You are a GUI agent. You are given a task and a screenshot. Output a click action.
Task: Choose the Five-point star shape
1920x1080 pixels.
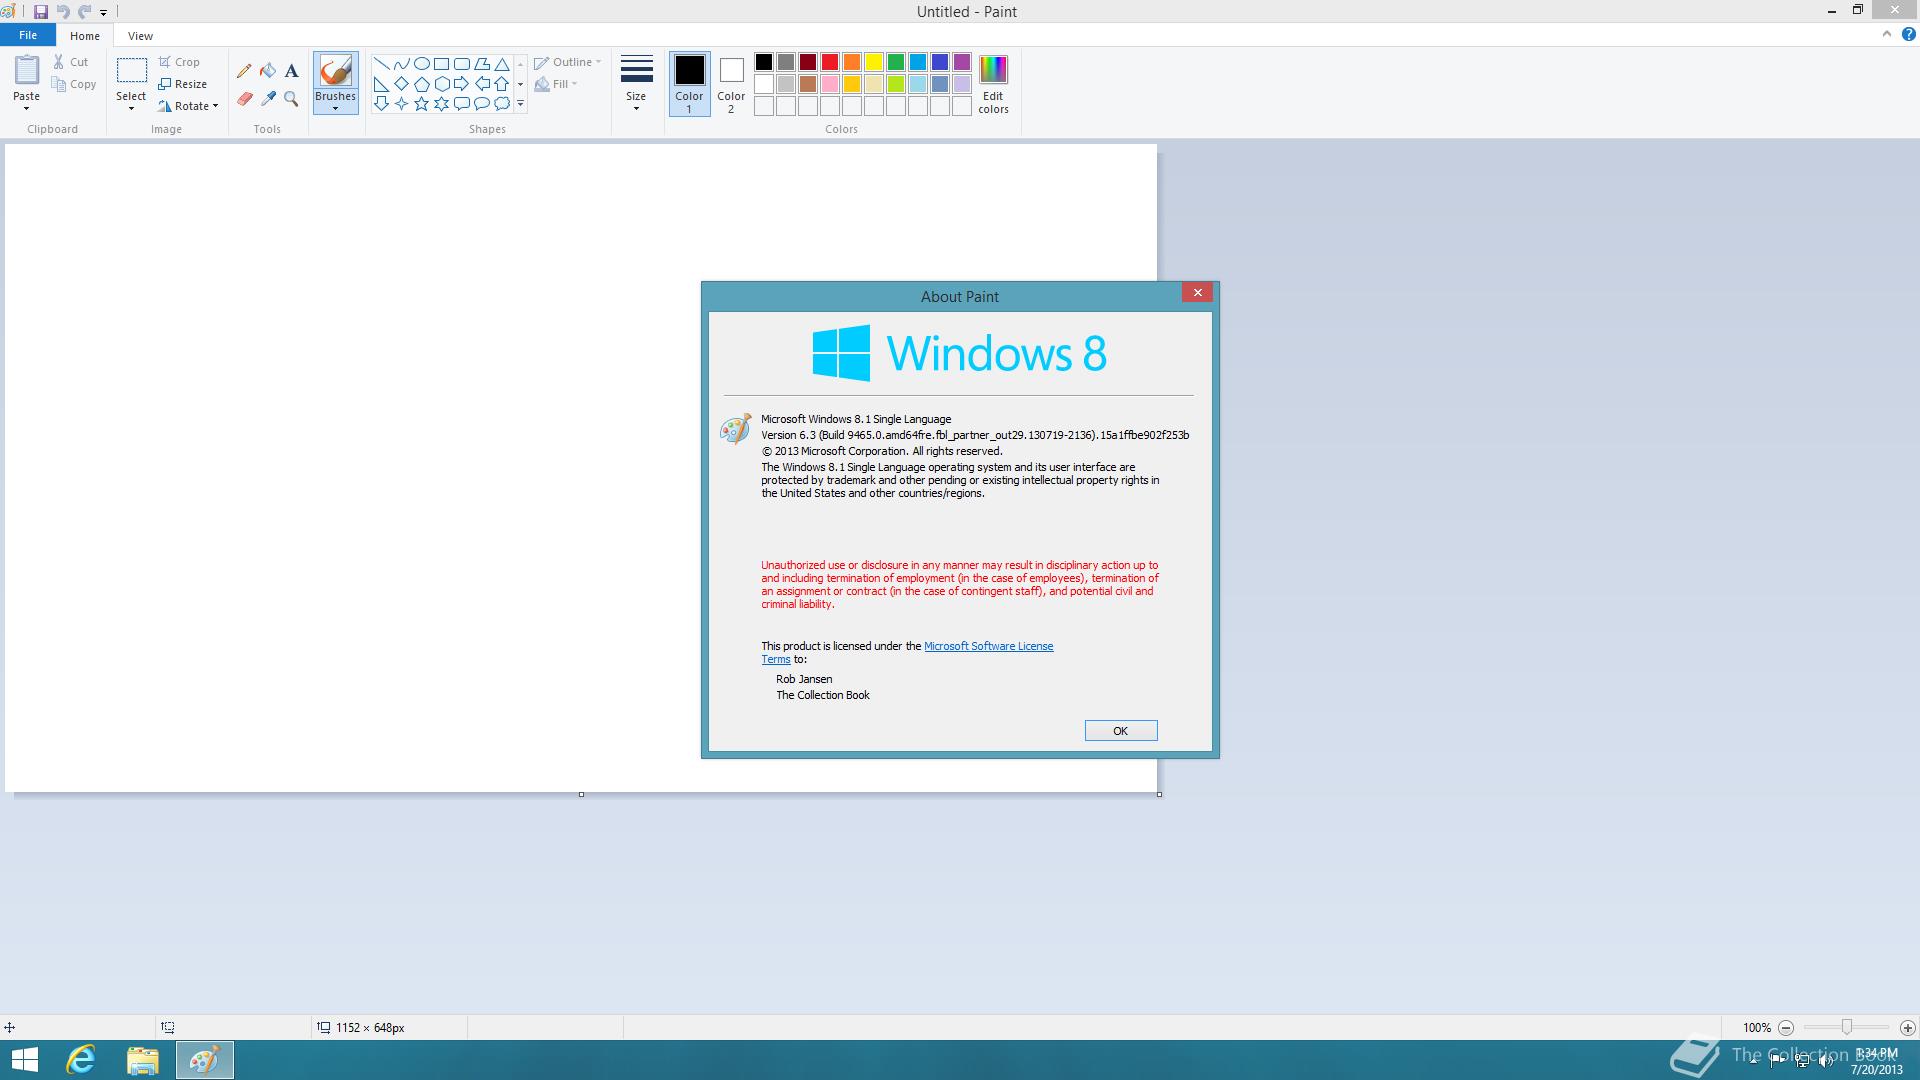tap(421, 104)
